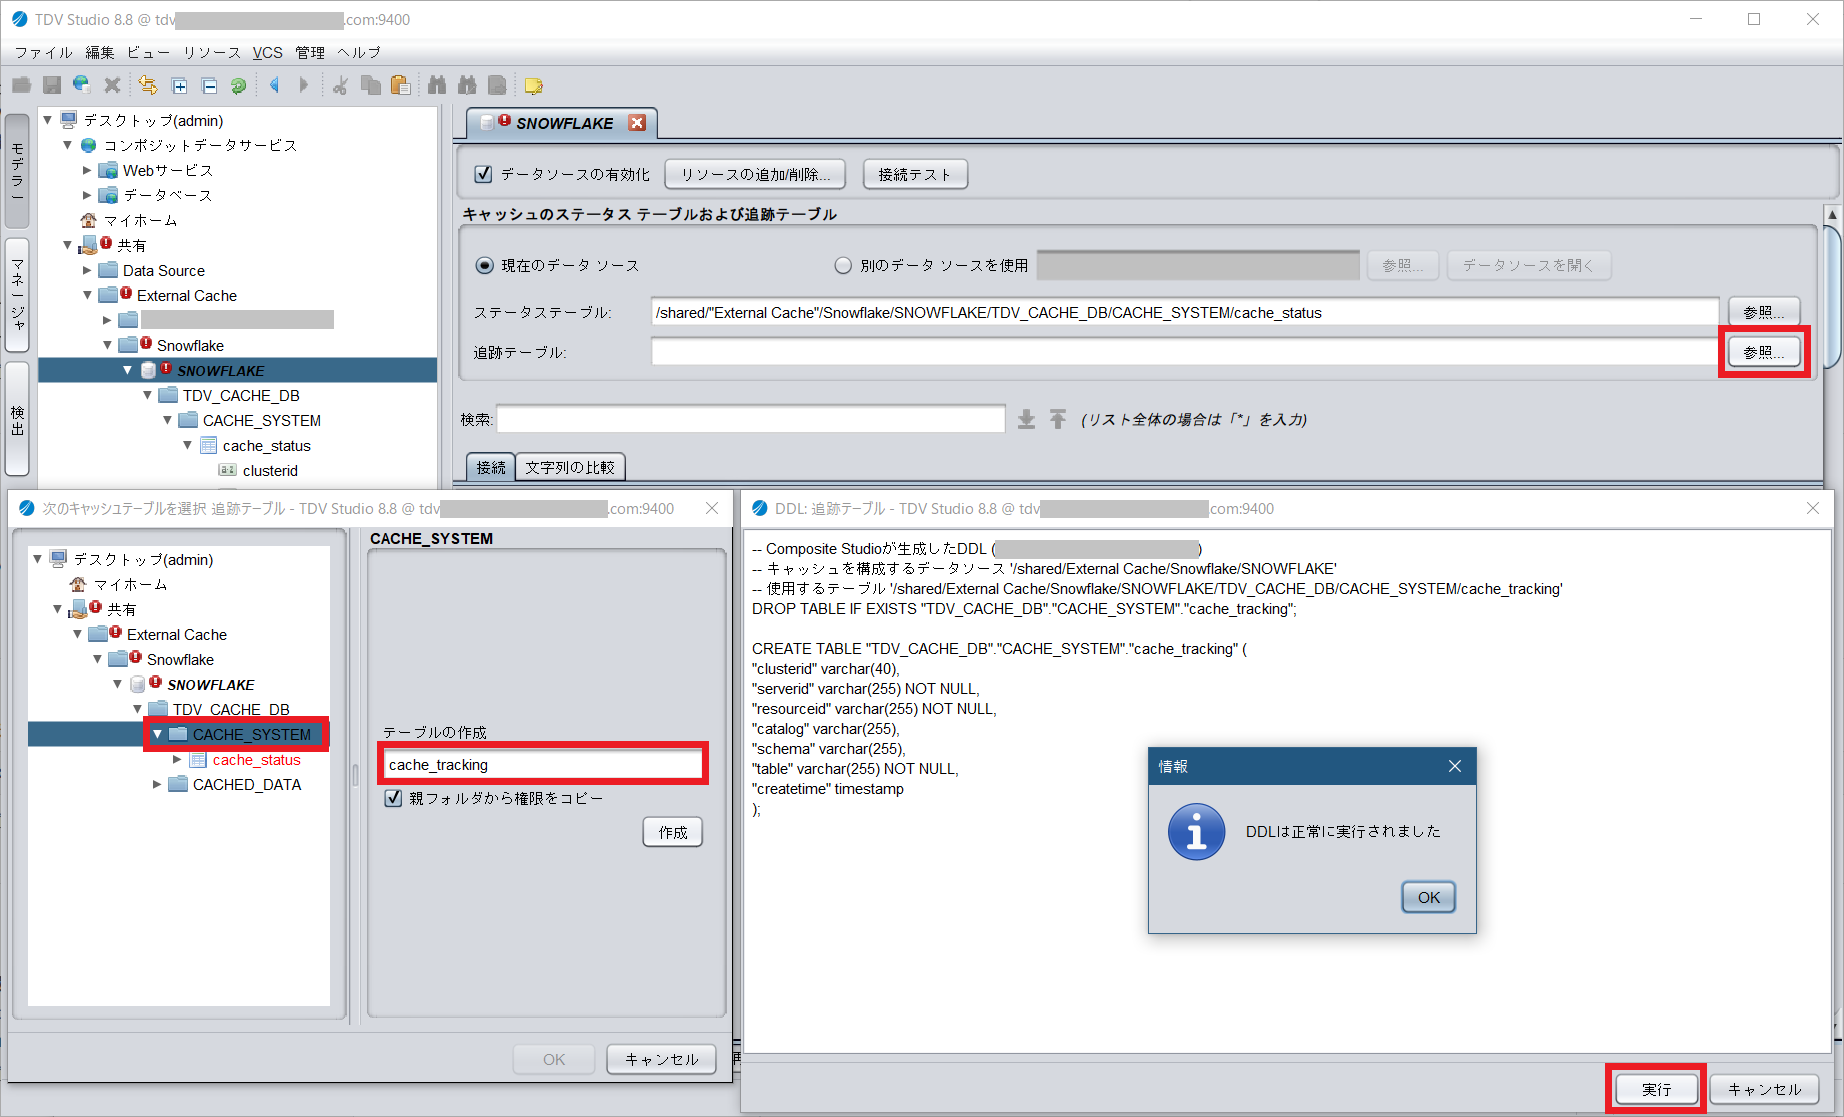Click the globe data source toolbar icon
The width and height of the screenshot is (1844, 1117).
(x=82, y=86)
